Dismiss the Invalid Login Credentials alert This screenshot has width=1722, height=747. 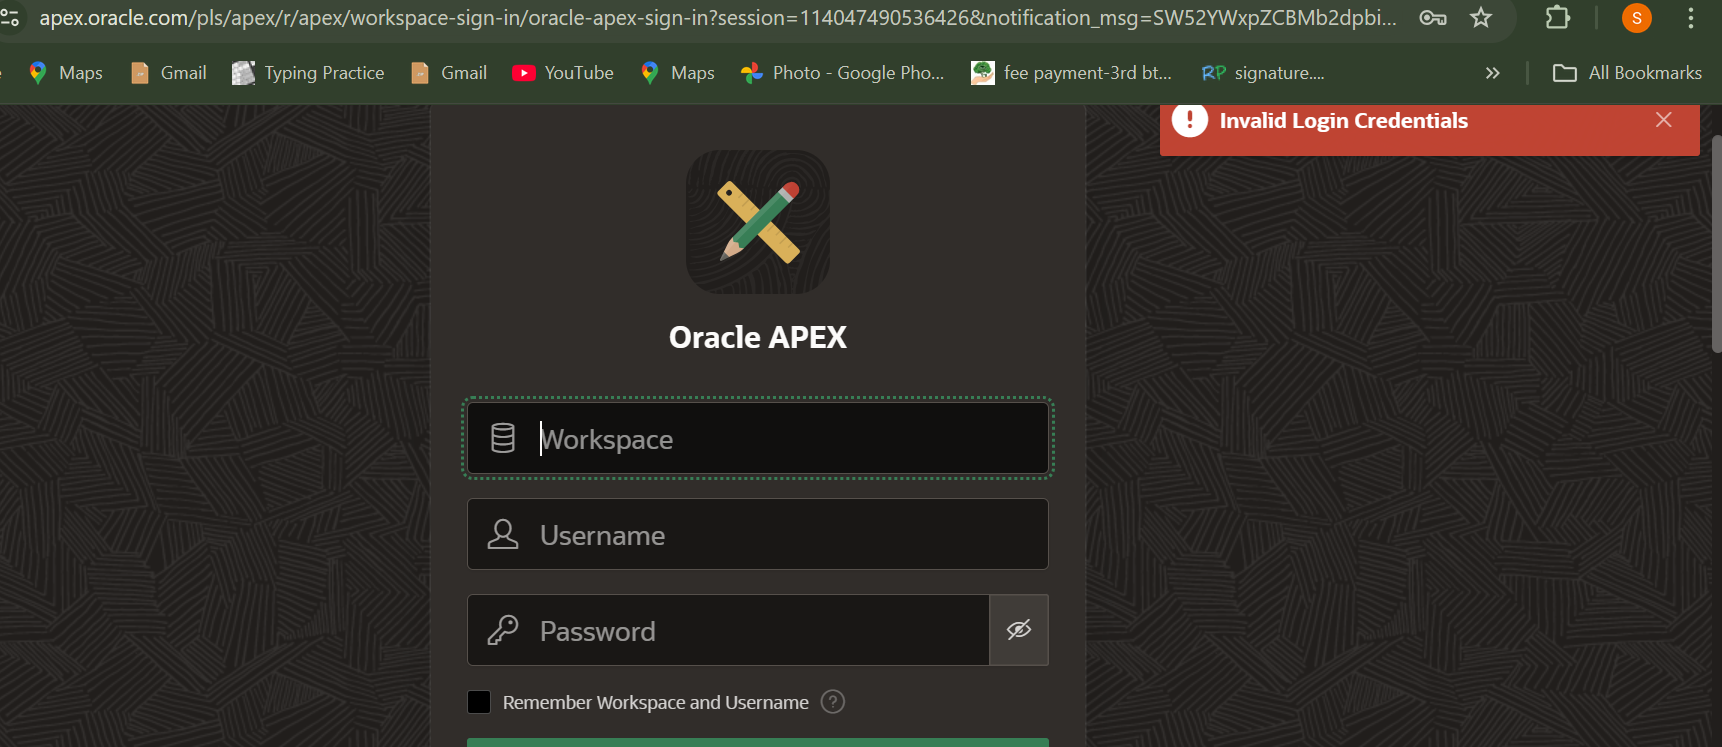[x=1664, y=120]
